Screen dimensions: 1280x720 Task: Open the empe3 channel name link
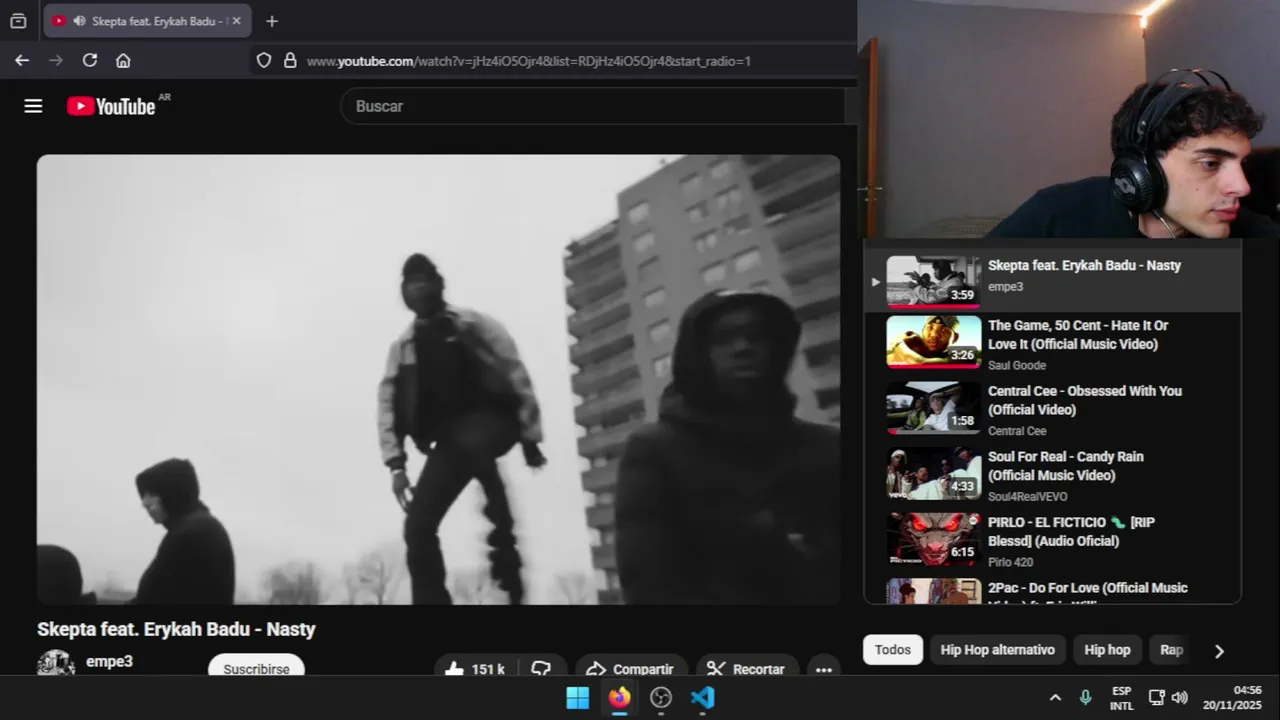coord(109,661)
